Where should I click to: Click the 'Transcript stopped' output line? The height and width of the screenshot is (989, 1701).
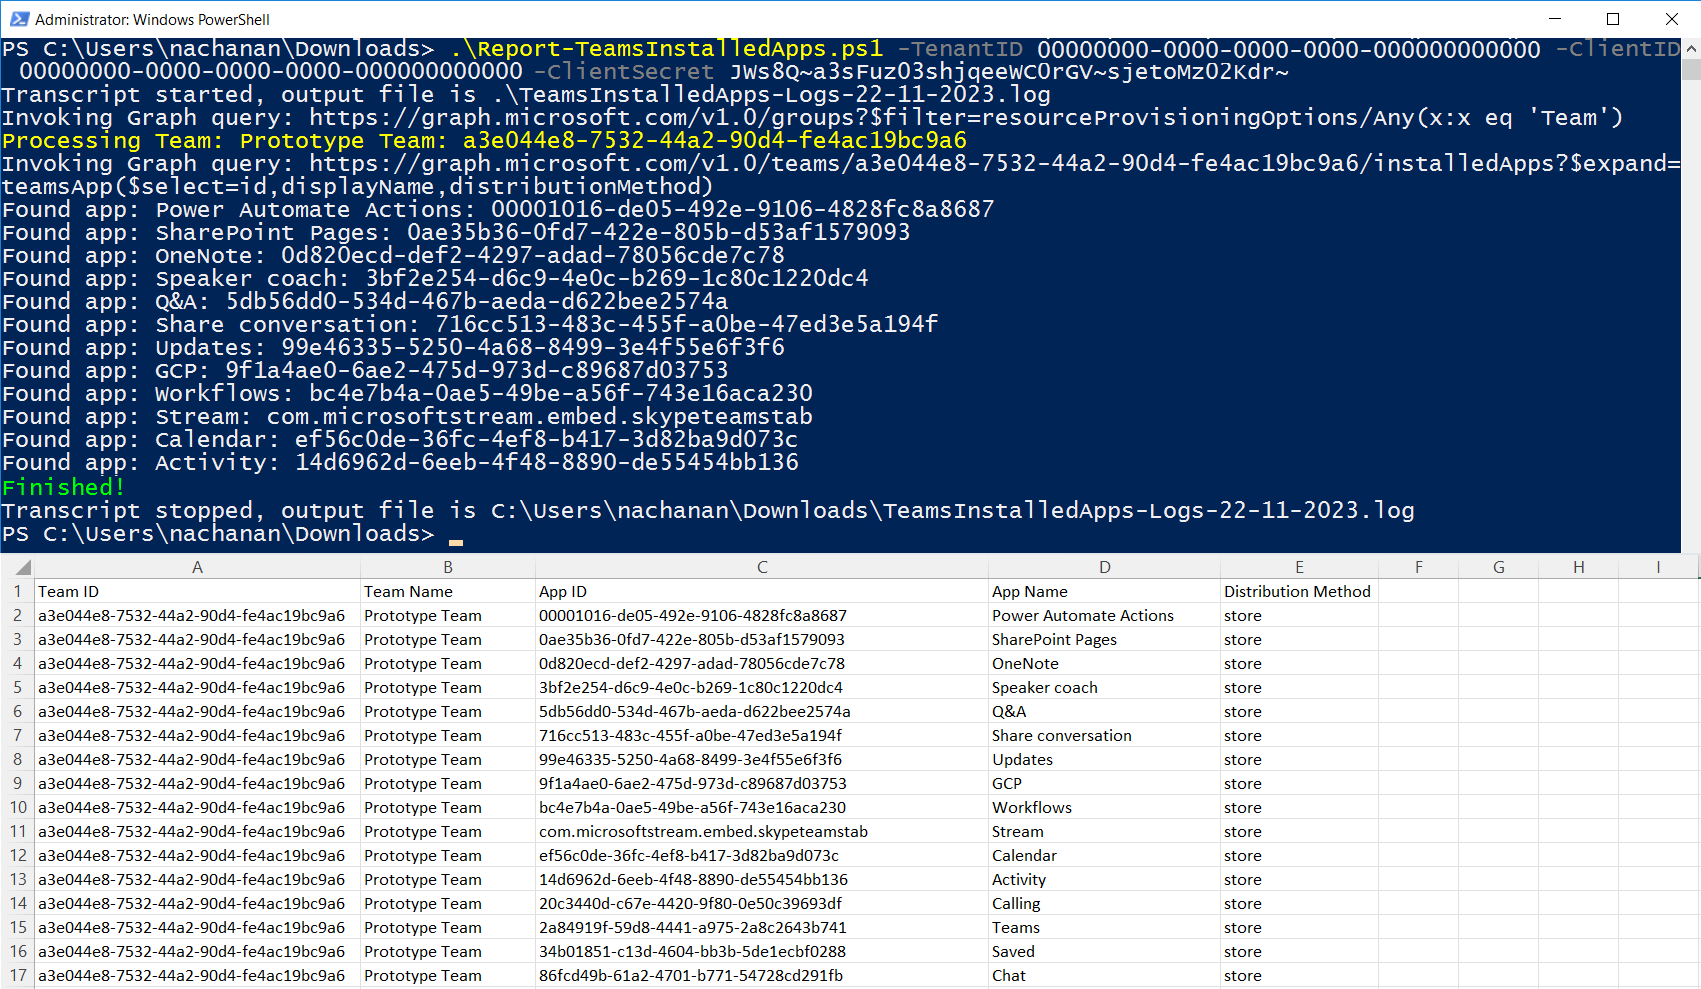coord(708,511)
